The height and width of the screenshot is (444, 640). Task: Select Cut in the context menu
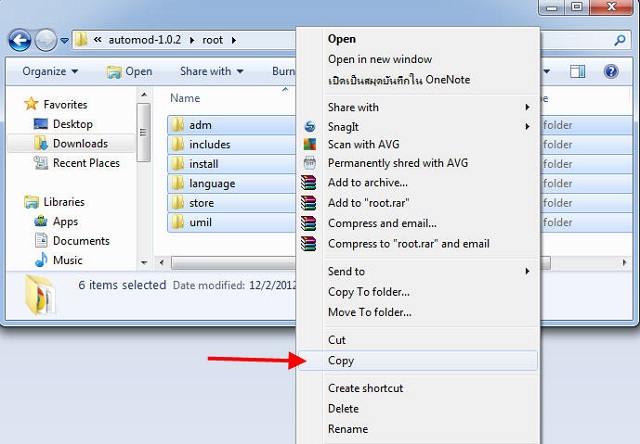pyautogui.click(x=337, y=340)
